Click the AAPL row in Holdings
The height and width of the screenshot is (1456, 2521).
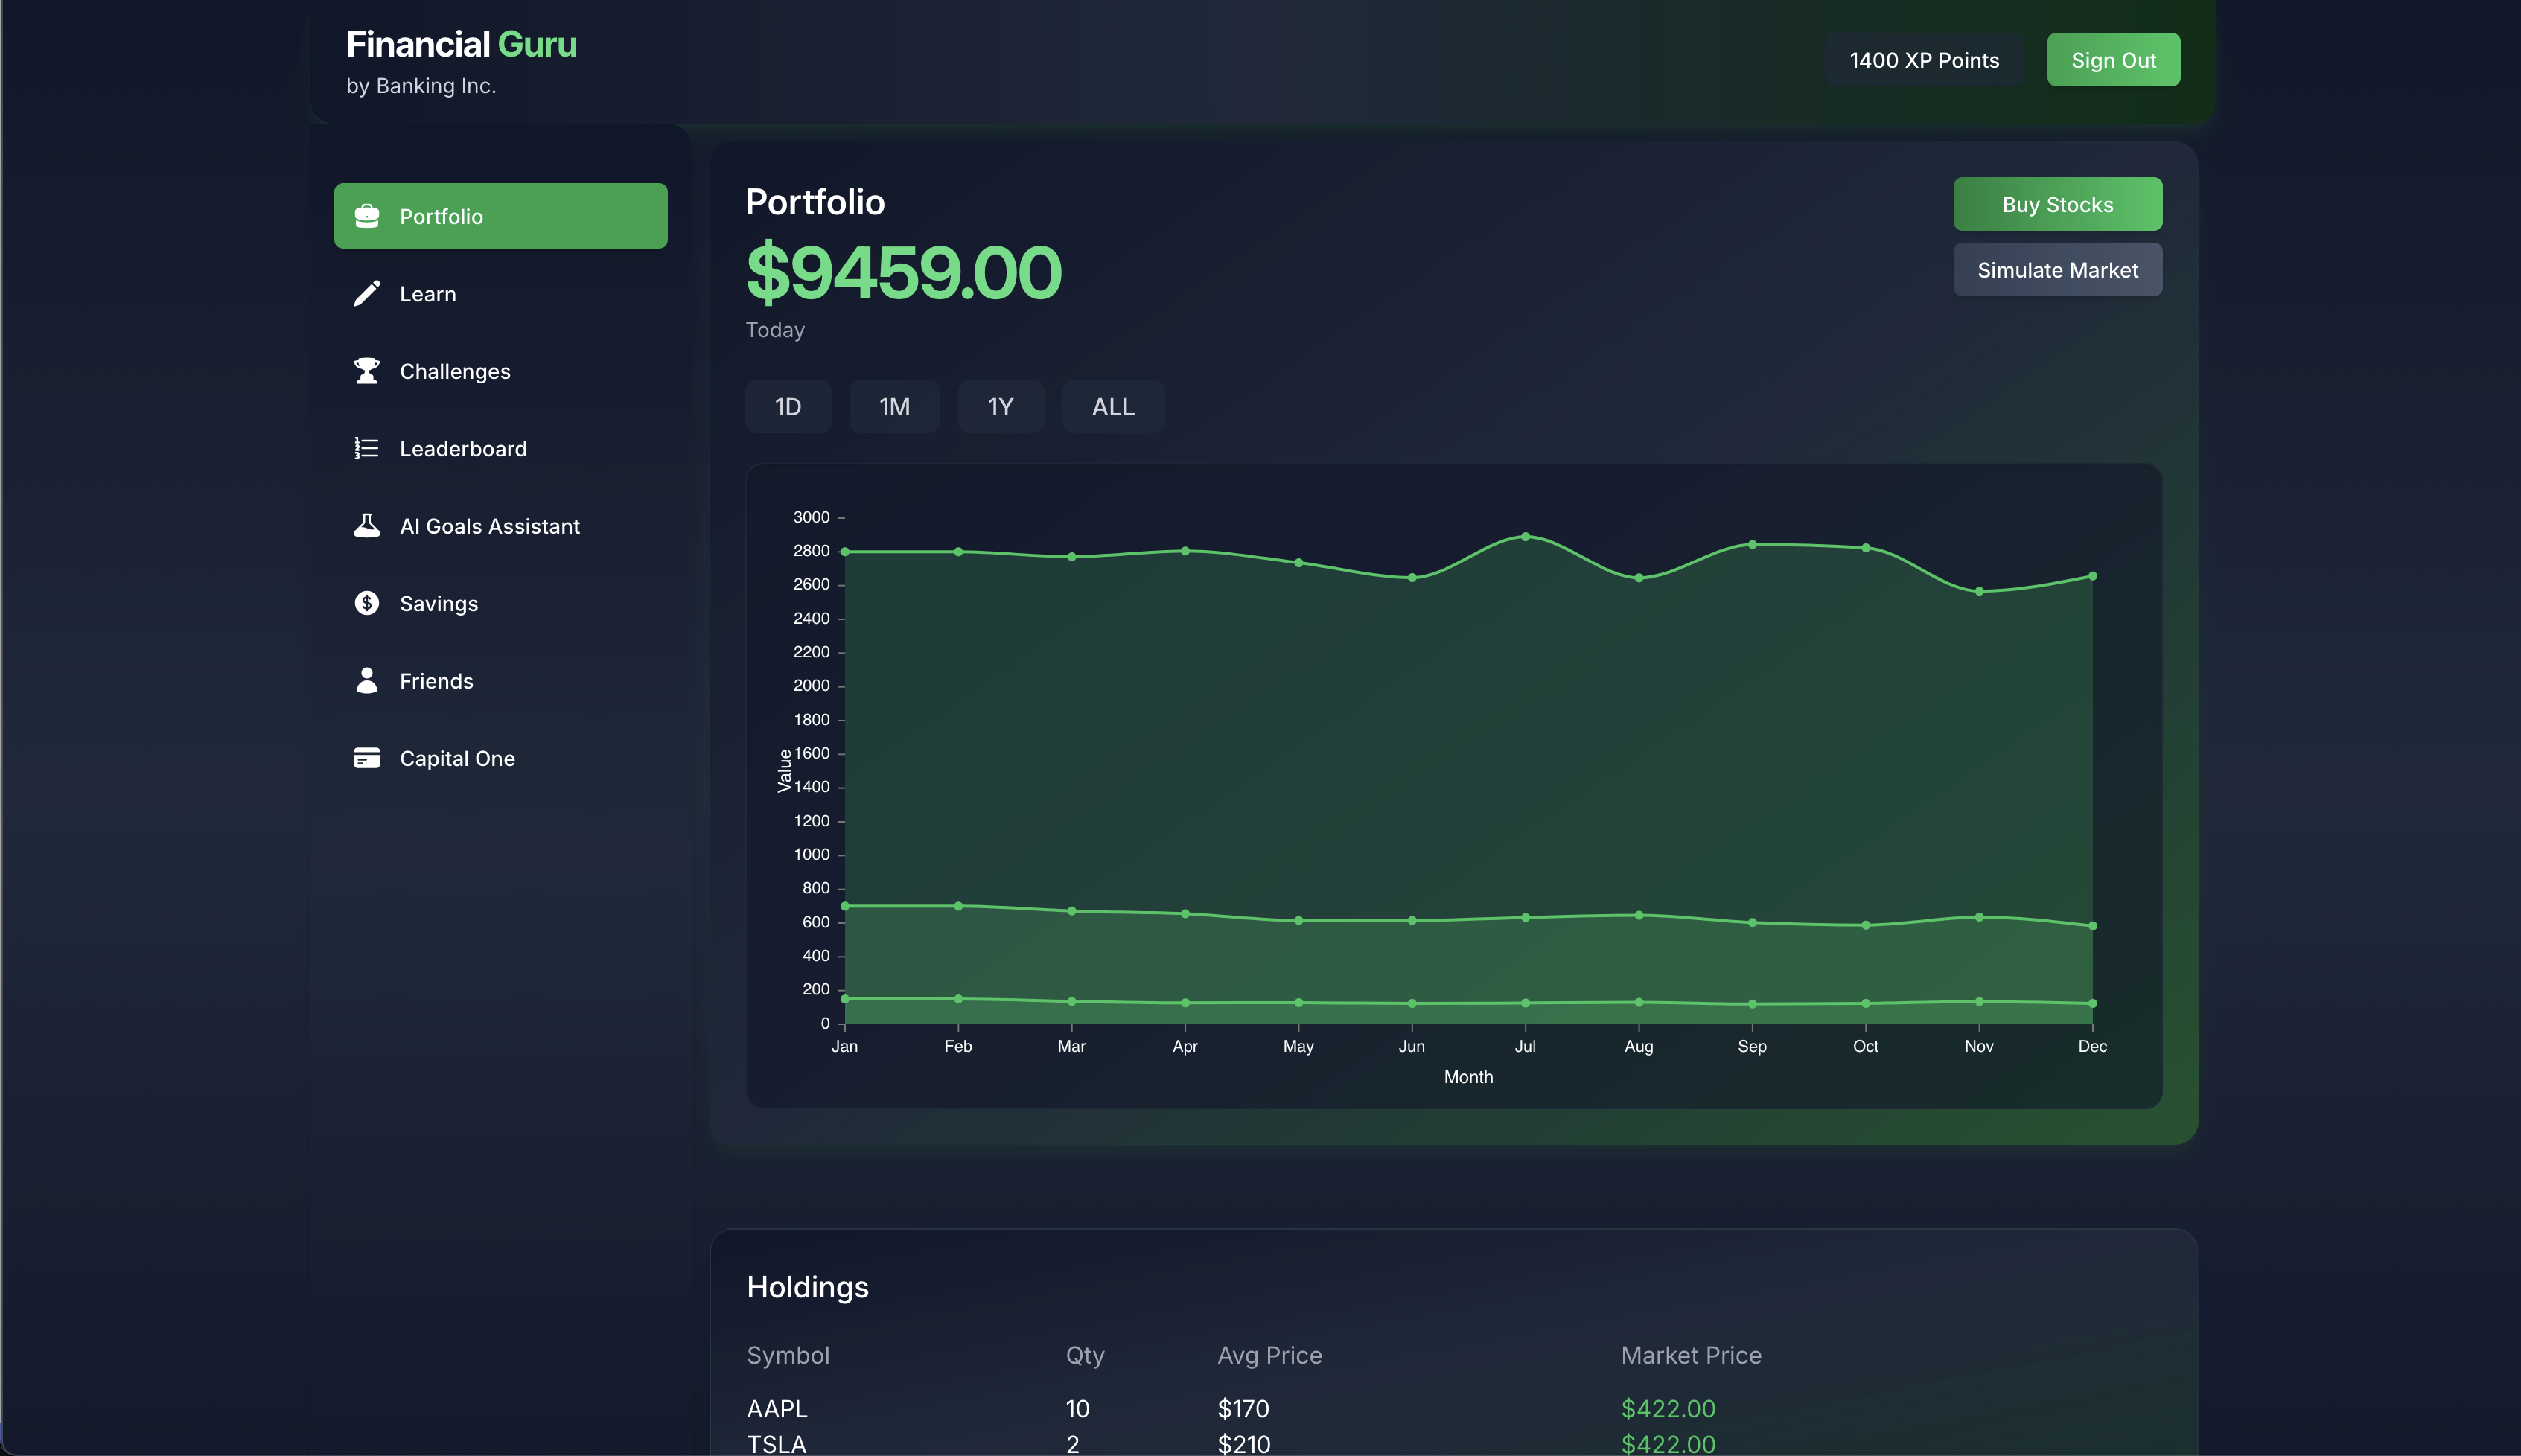[777, 1408]
